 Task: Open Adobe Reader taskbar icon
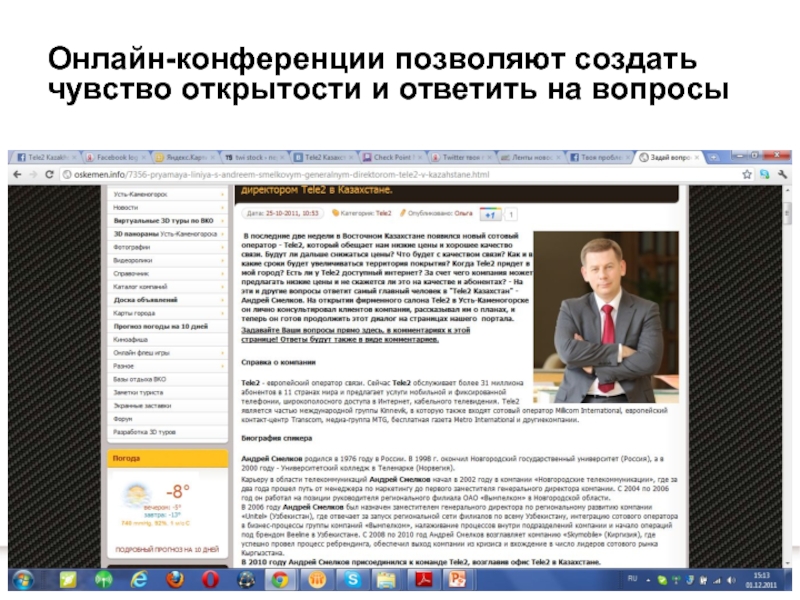tap(424, 580)
